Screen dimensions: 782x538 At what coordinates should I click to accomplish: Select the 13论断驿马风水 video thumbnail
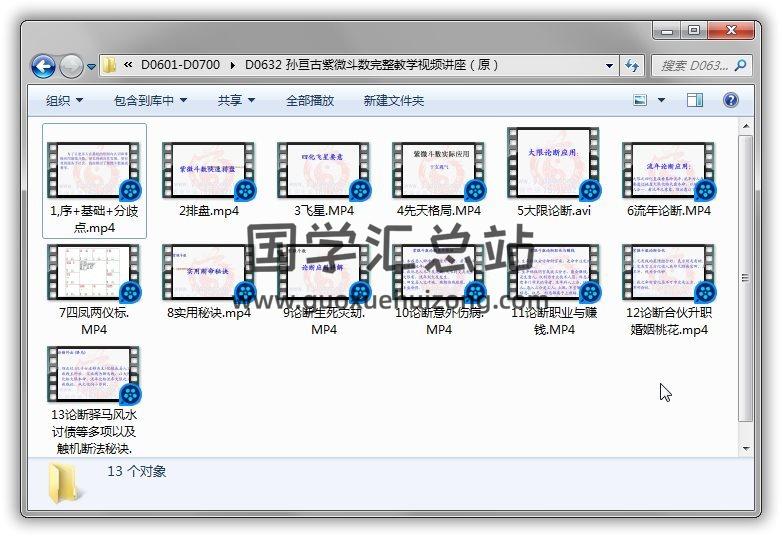[94, 374]
